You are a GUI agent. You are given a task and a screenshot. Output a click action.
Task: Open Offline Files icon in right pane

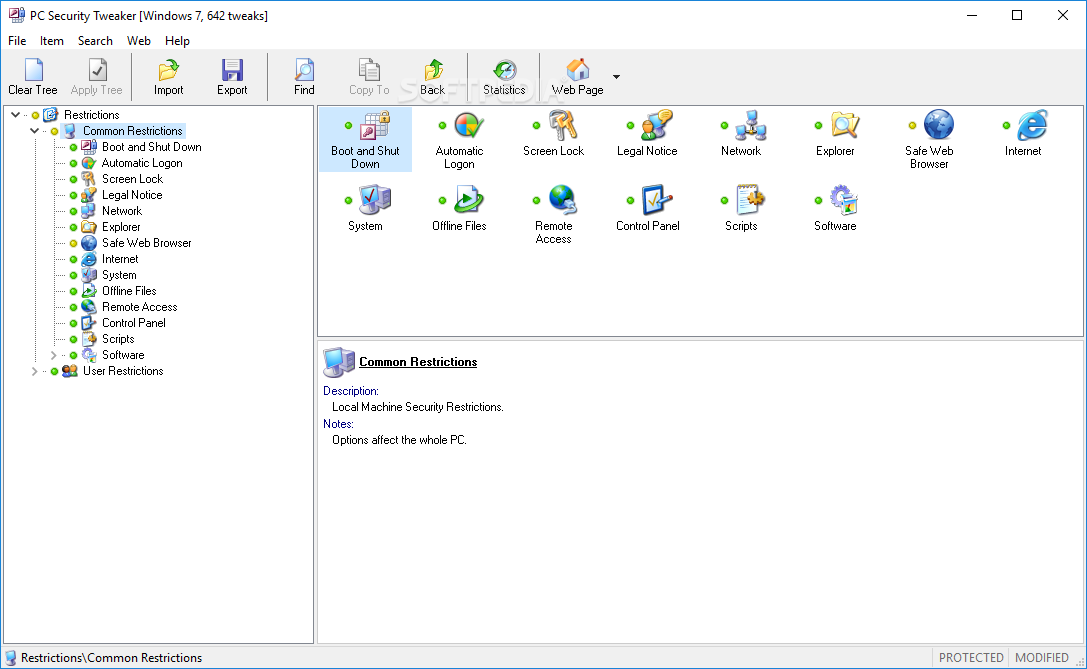[x=469, y=200]
